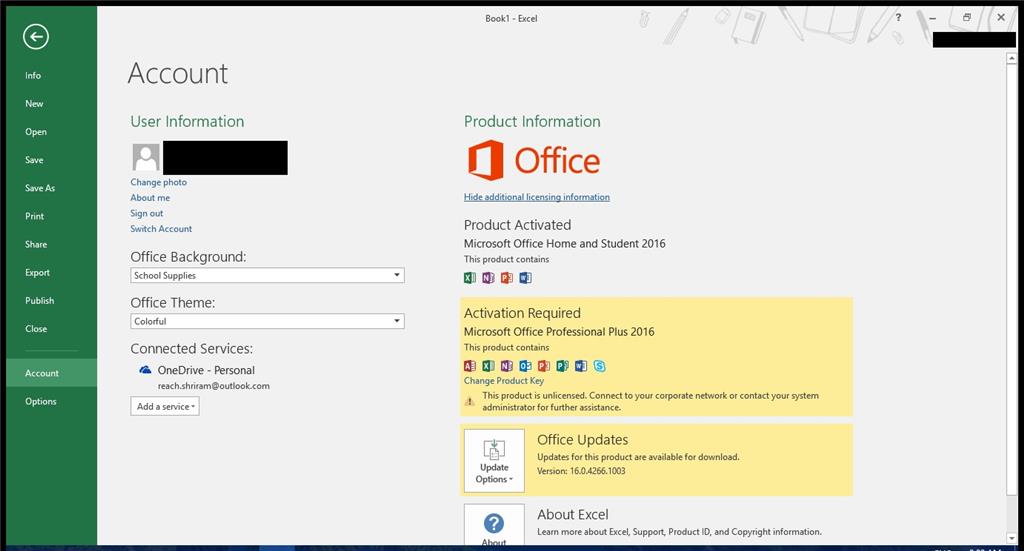
Task: Click the reach.shriram@outlook.com email text
Action: point(214,386)
